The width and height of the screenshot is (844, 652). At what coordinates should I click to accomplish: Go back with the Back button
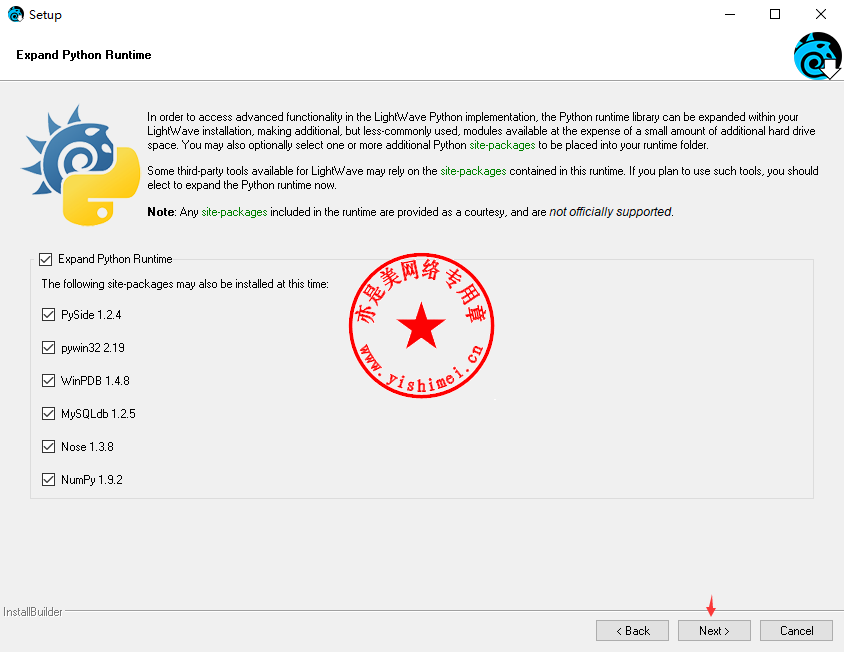coord(632,630)
